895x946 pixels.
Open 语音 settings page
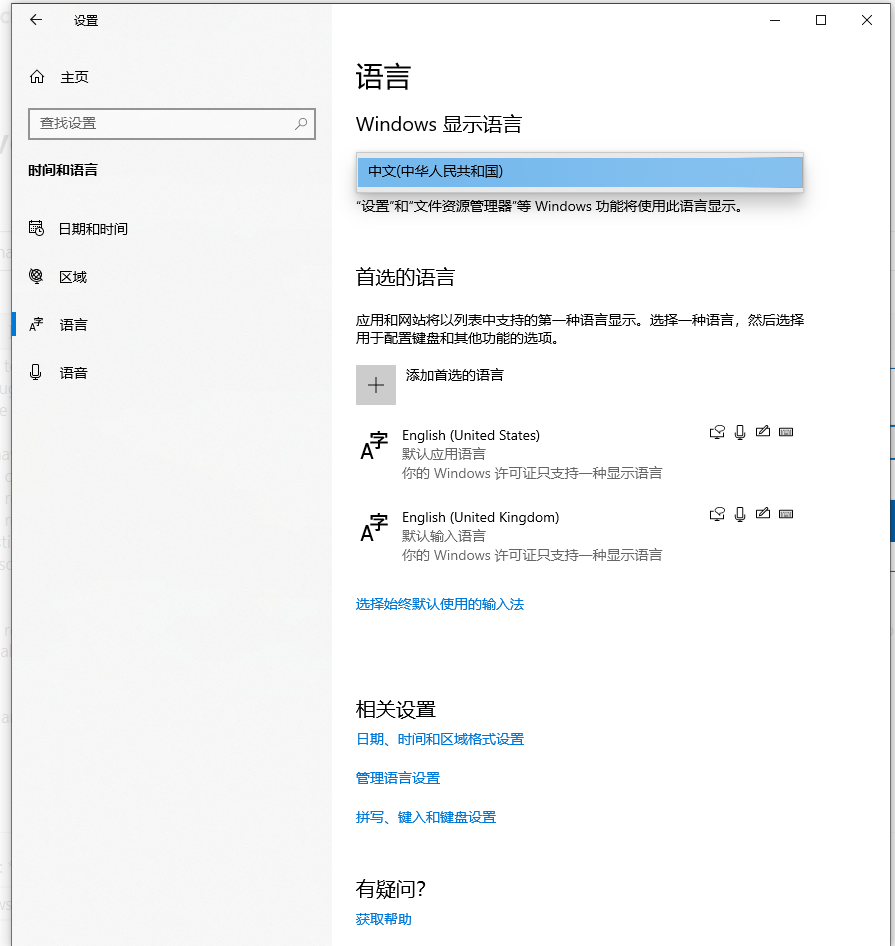coord(73,373)
